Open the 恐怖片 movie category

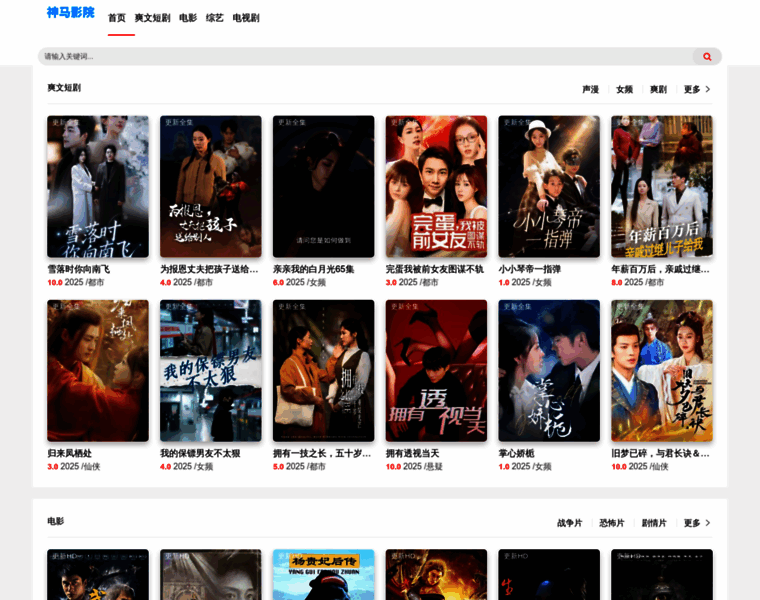(x=612, y=523)
